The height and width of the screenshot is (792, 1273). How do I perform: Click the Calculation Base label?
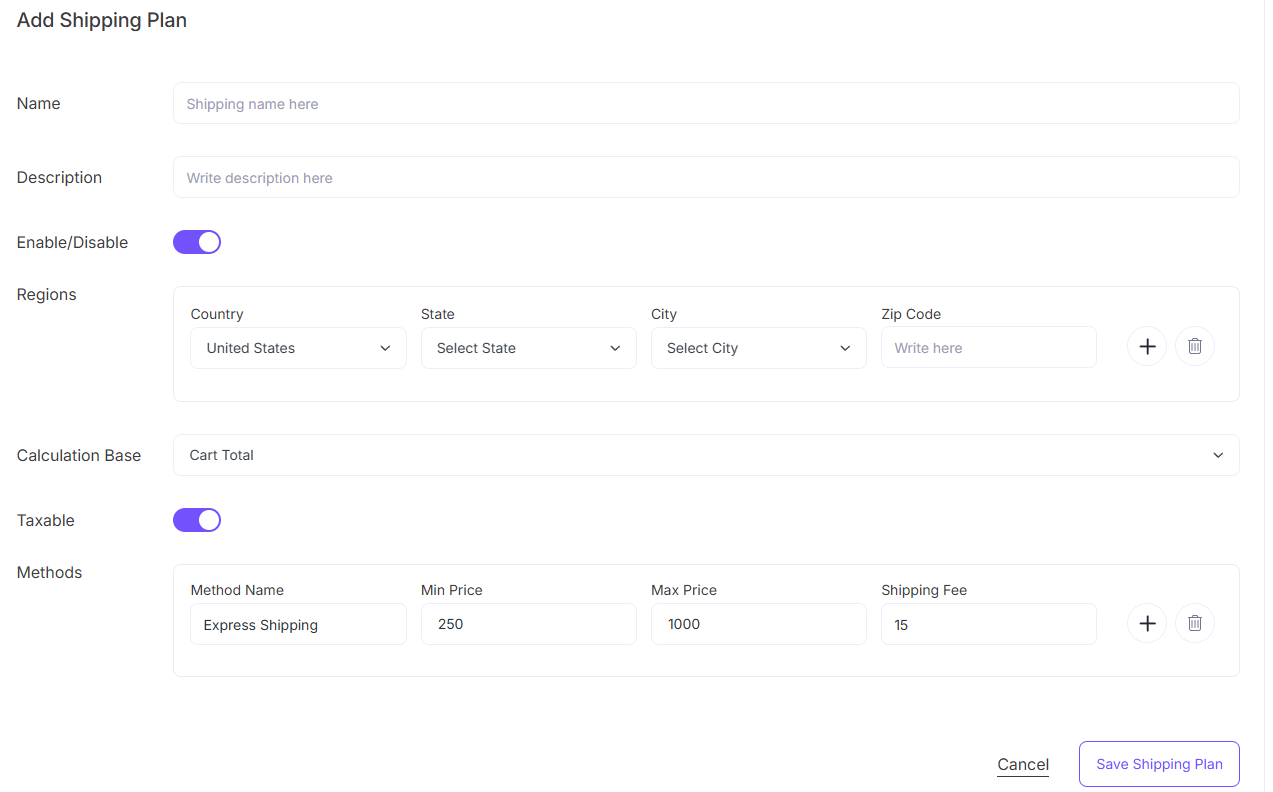79,455
